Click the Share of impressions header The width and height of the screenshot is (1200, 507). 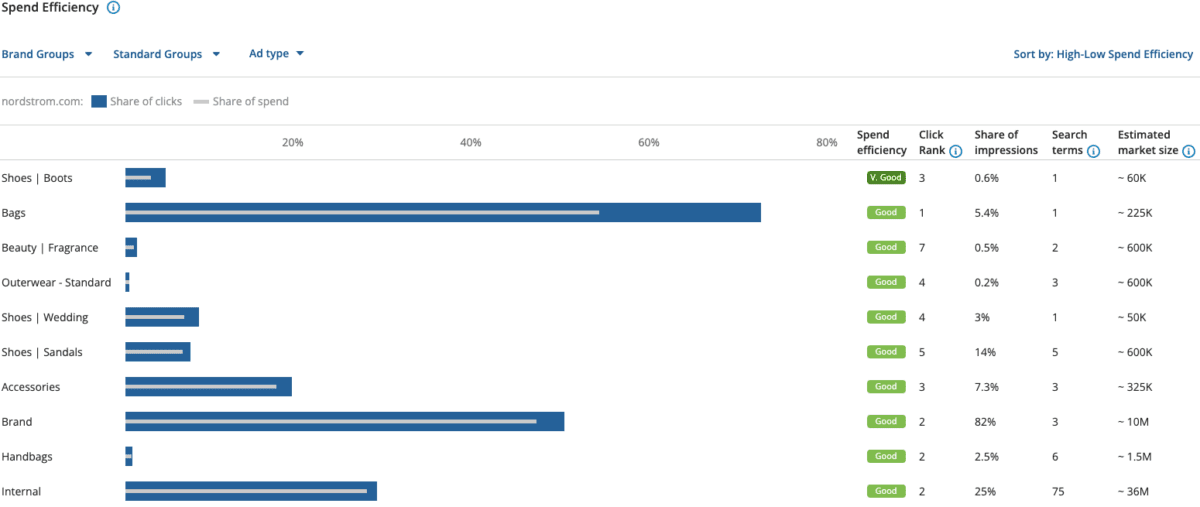click(x=1006, y=143)
